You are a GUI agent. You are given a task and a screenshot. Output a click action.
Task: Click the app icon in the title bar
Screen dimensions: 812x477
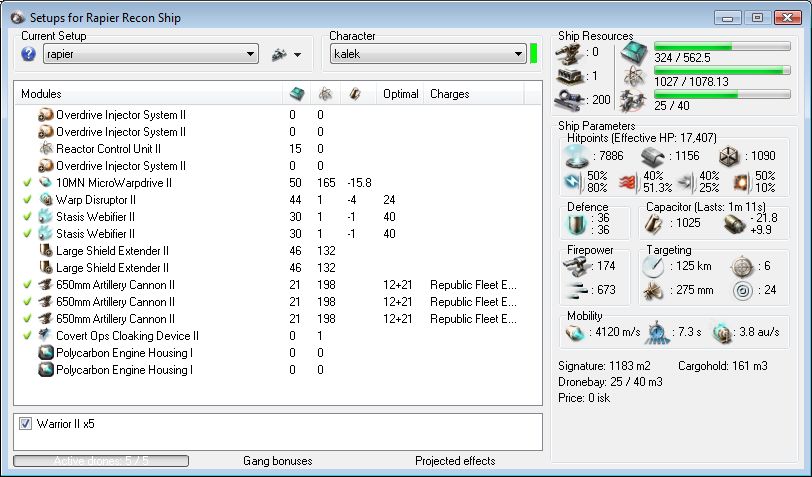point(17,18)
